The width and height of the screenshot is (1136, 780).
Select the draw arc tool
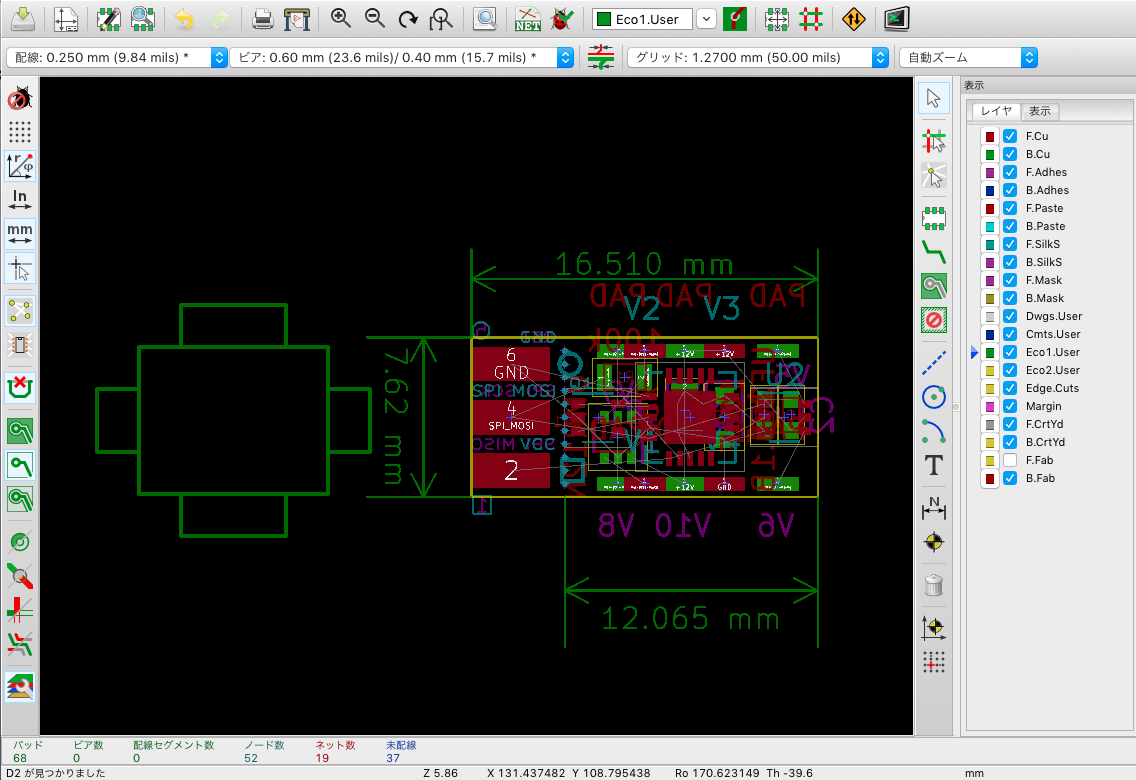pyautogui.click(x=934, y=431)
